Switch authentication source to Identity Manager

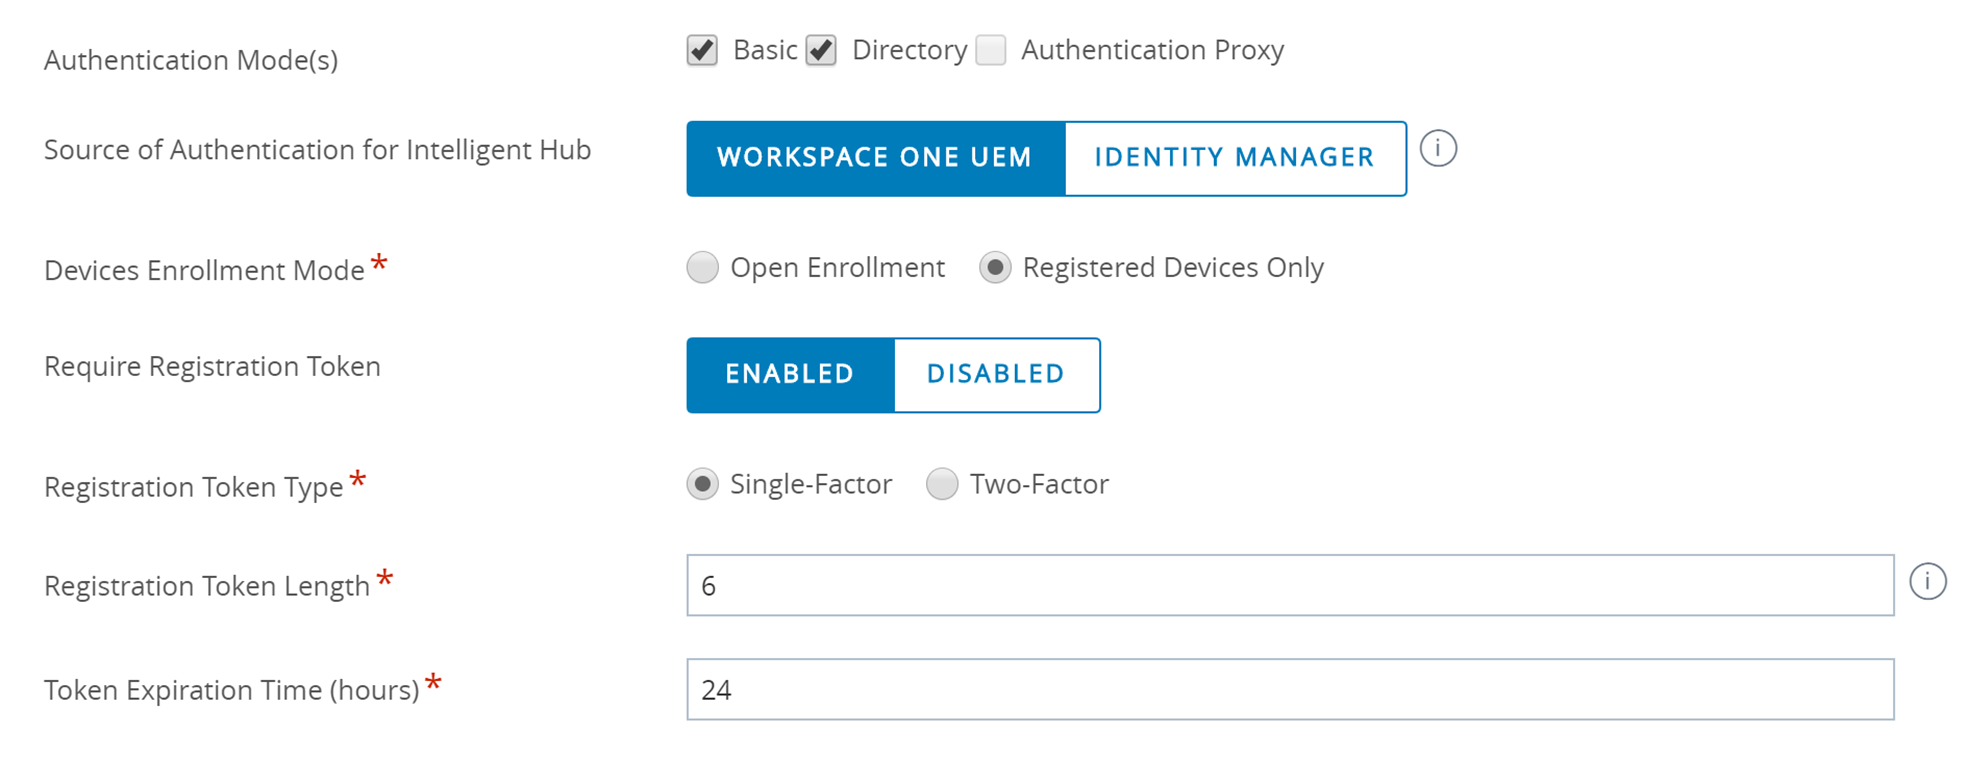1236,159
